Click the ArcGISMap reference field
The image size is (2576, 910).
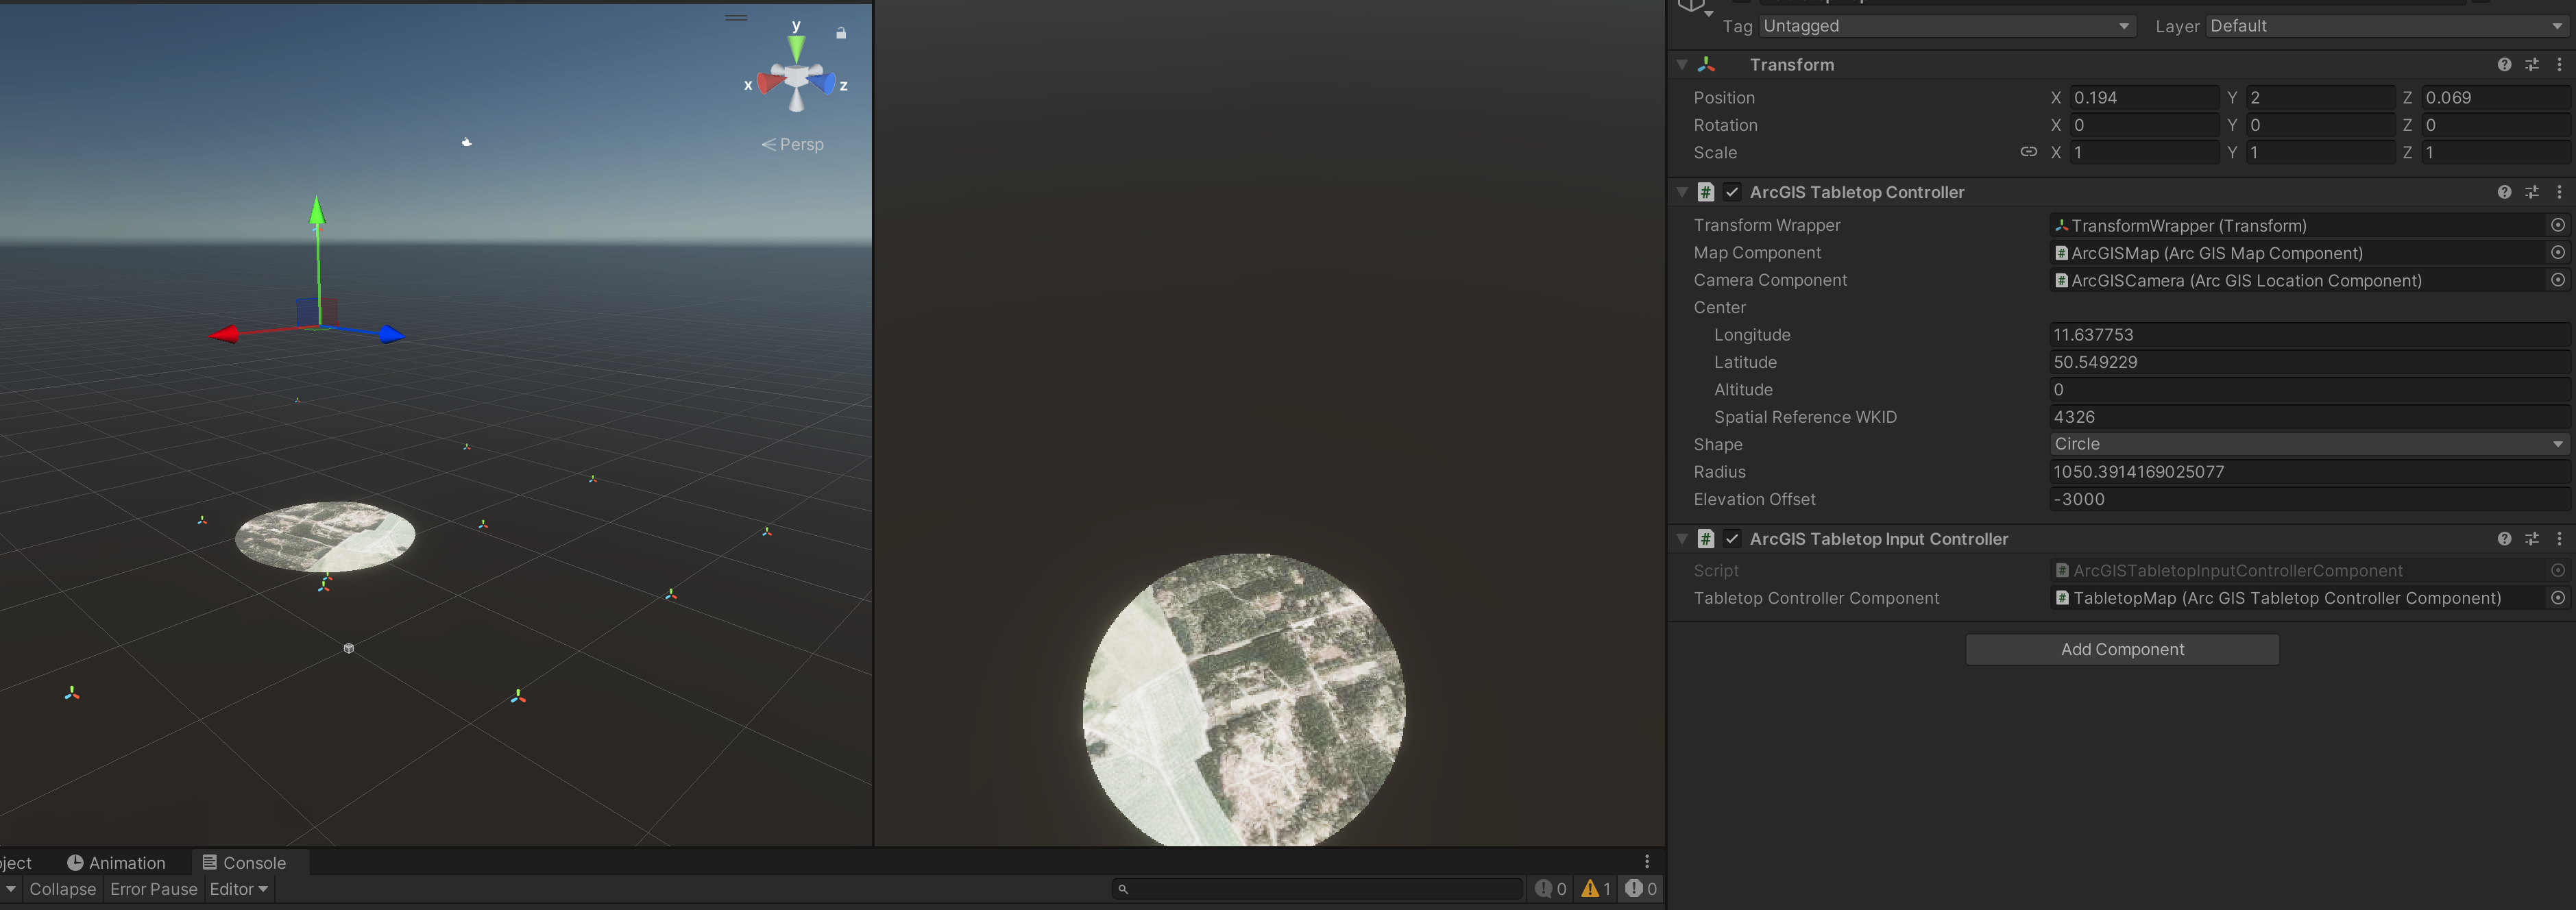point(2298,253)
